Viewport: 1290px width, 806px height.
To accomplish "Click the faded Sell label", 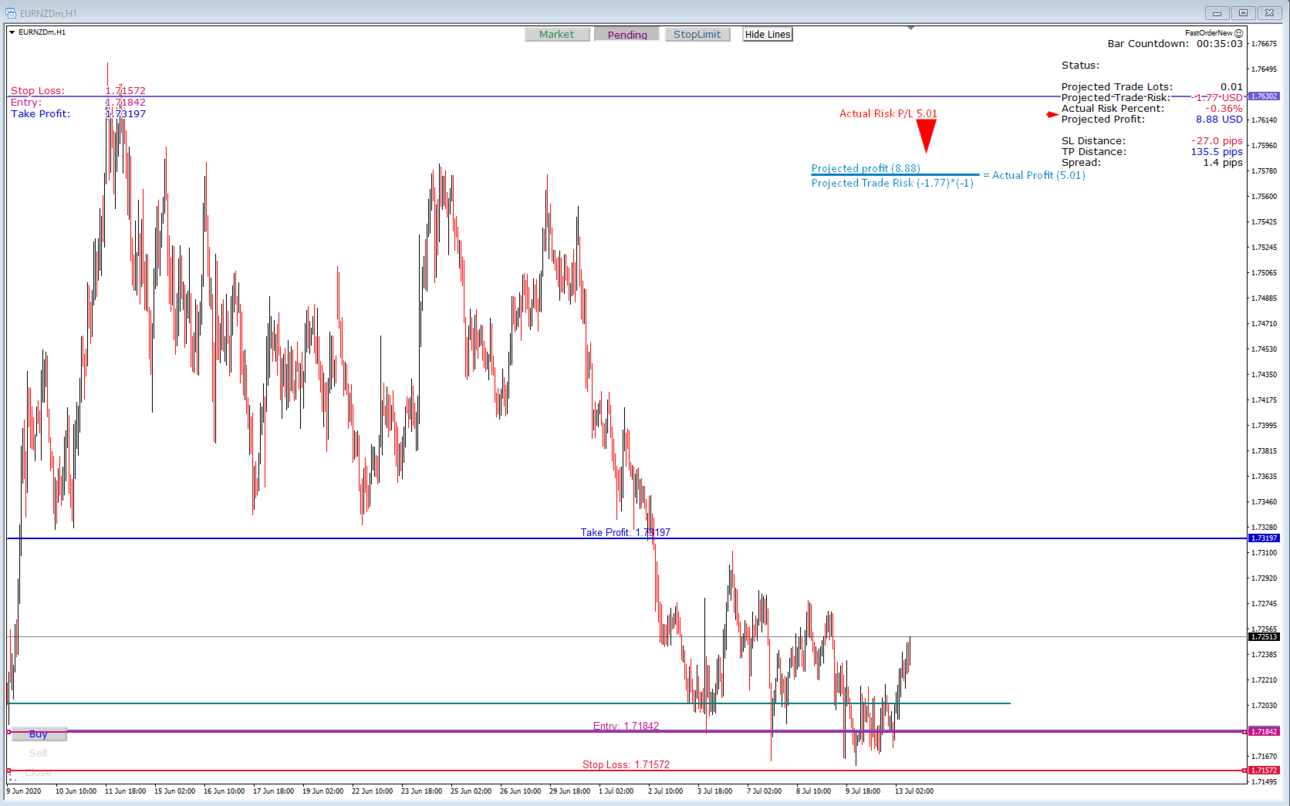I will point(38,753).
